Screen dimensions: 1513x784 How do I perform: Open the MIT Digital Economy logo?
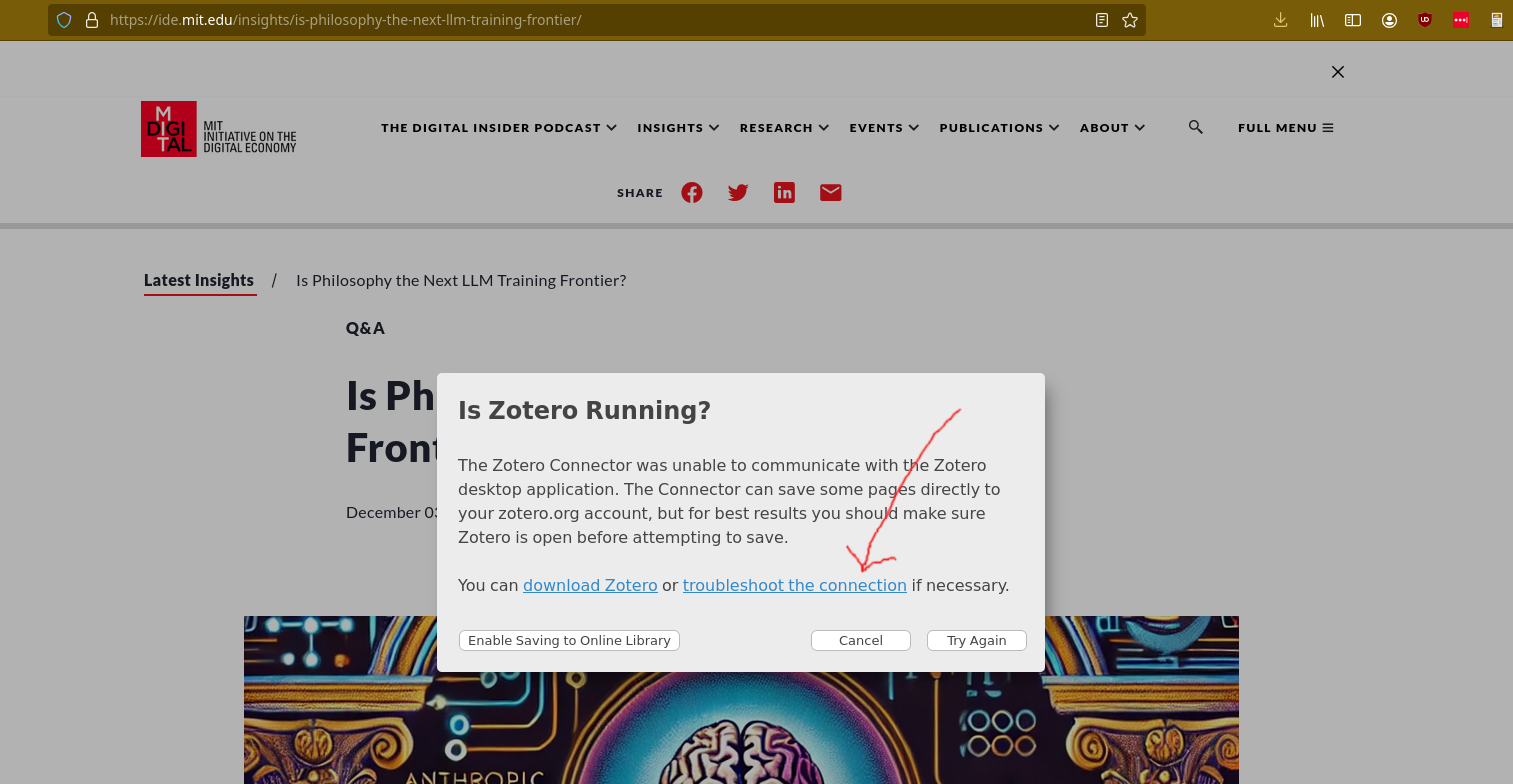tap(219, 129)
